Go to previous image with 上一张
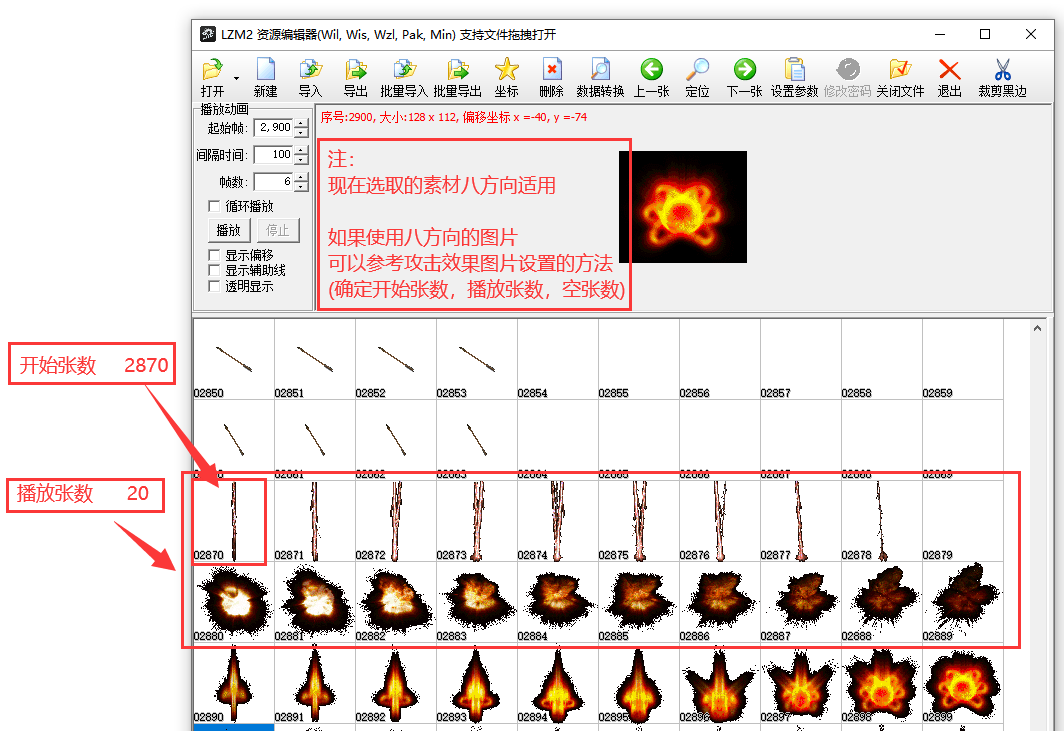This screenshot has width=1064, height=731. pyautogui.click(x=651, y=70)
